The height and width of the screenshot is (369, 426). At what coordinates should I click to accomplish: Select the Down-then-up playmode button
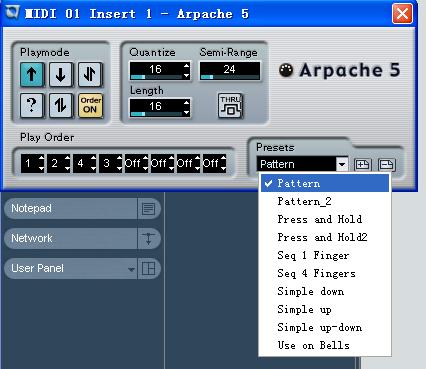click(x=60, y=105)
